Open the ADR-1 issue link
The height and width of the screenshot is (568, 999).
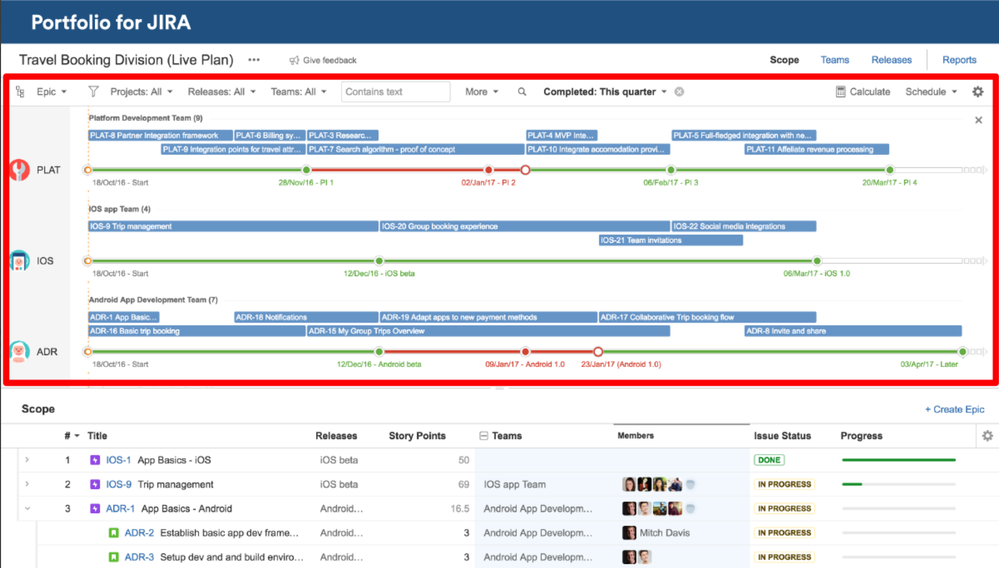click(x=120, y=508)
